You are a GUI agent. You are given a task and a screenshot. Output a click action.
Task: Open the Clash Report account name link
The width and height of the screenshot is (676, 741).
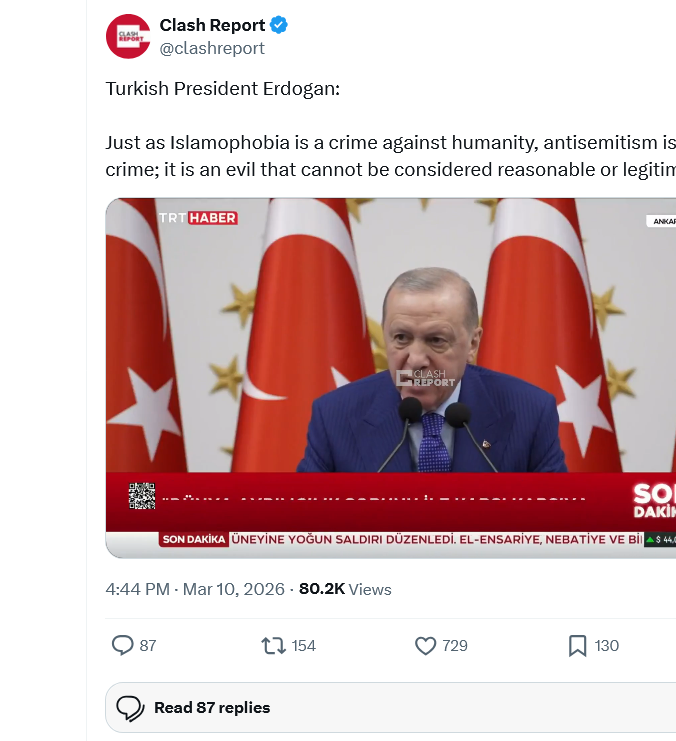tap(212, 25)
